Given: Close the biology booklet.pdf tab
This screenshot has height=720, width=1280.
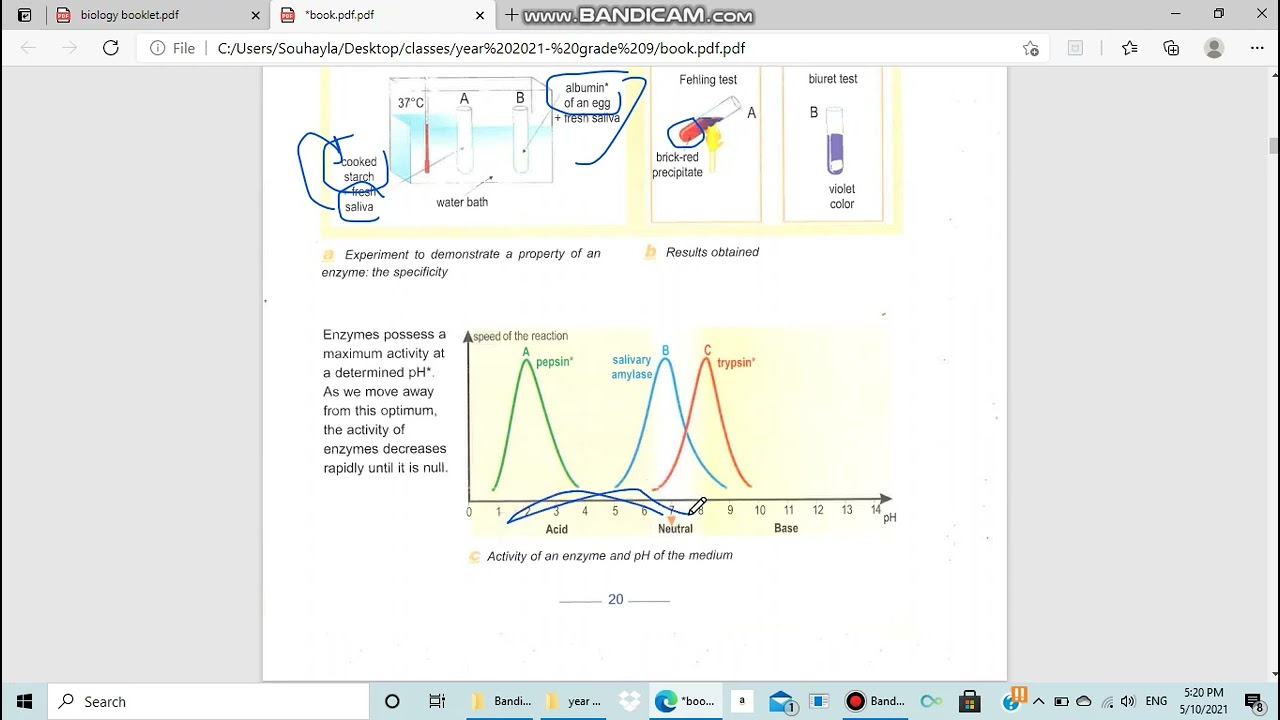Looking at the screenshot, I should click(255, 15).
